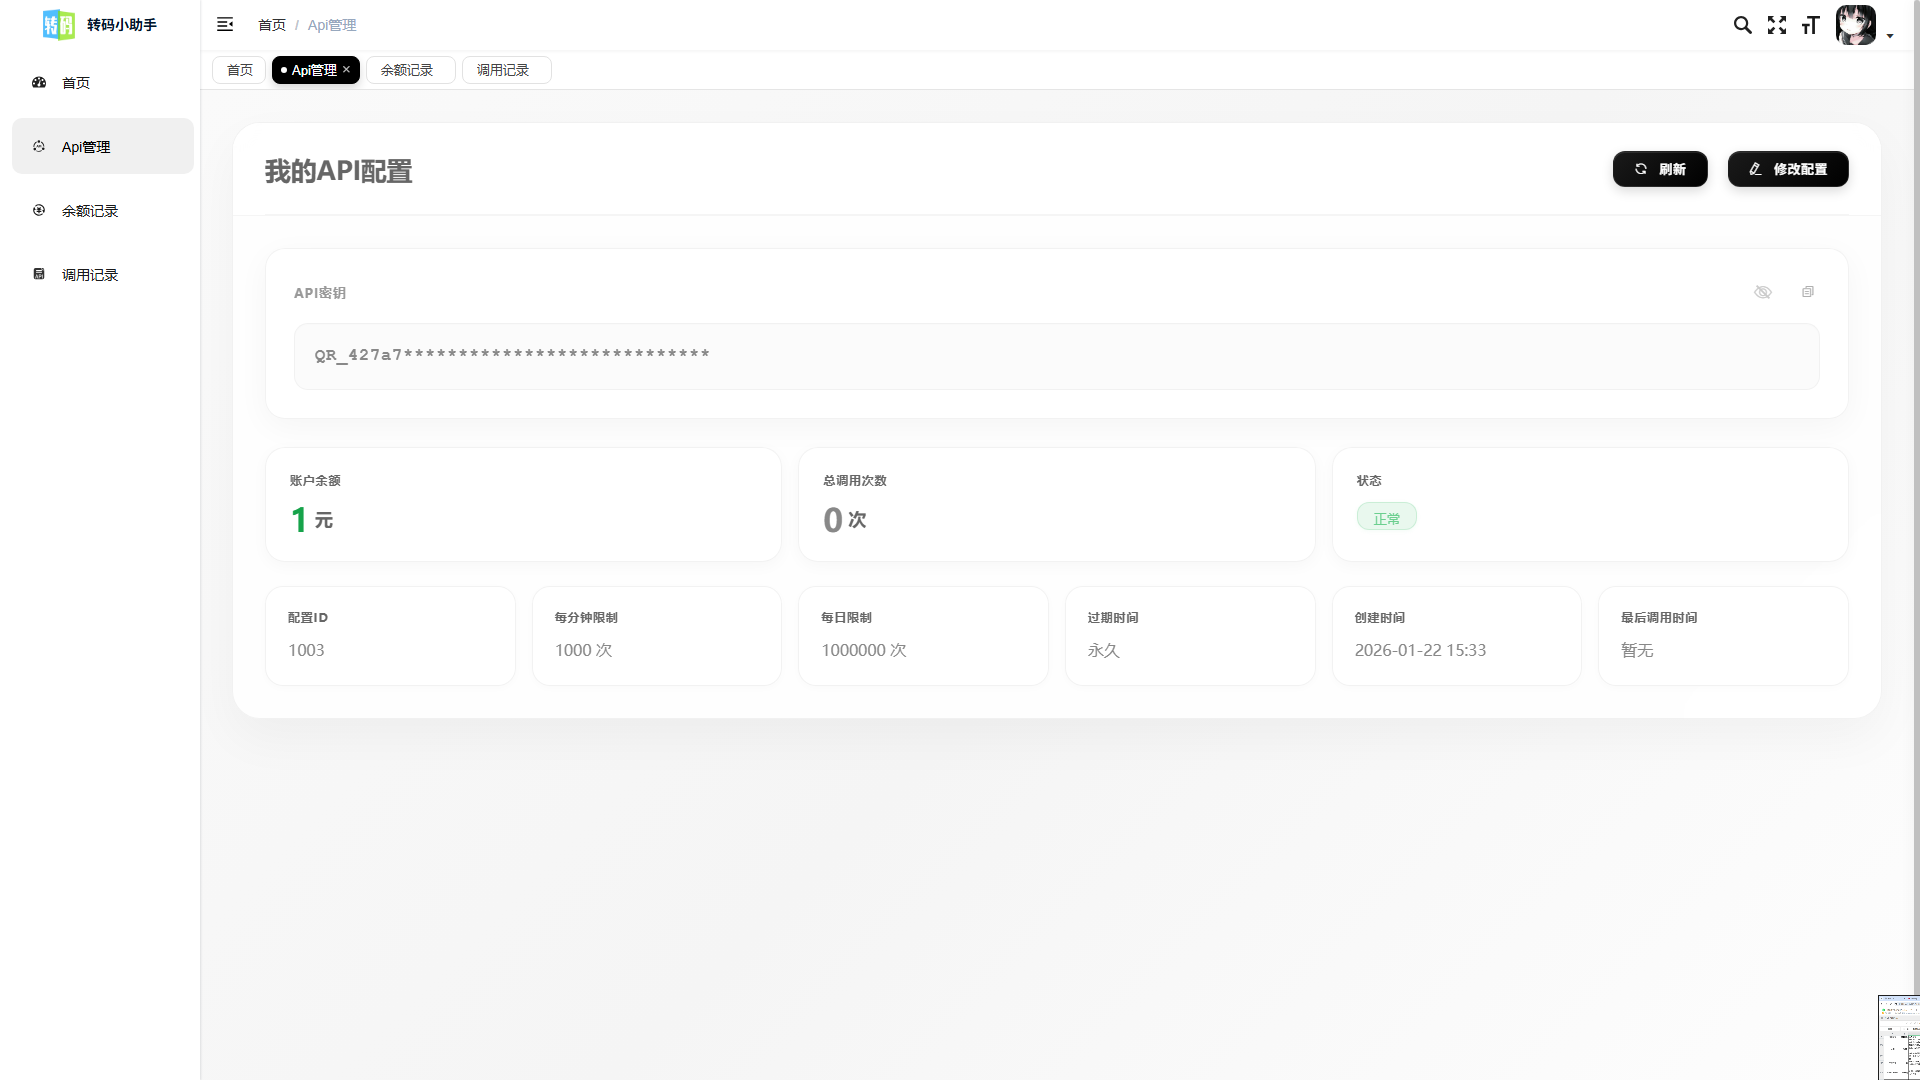Open the font size adjustment icon
This screenshot has width=1920, height=1080.
coord(1810,25)
